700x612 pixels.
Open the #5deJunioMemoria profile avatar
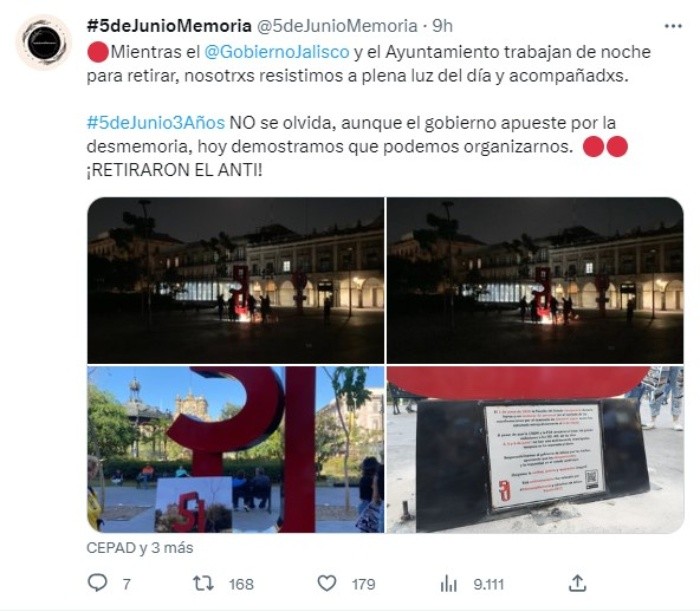tap(44, 42)
